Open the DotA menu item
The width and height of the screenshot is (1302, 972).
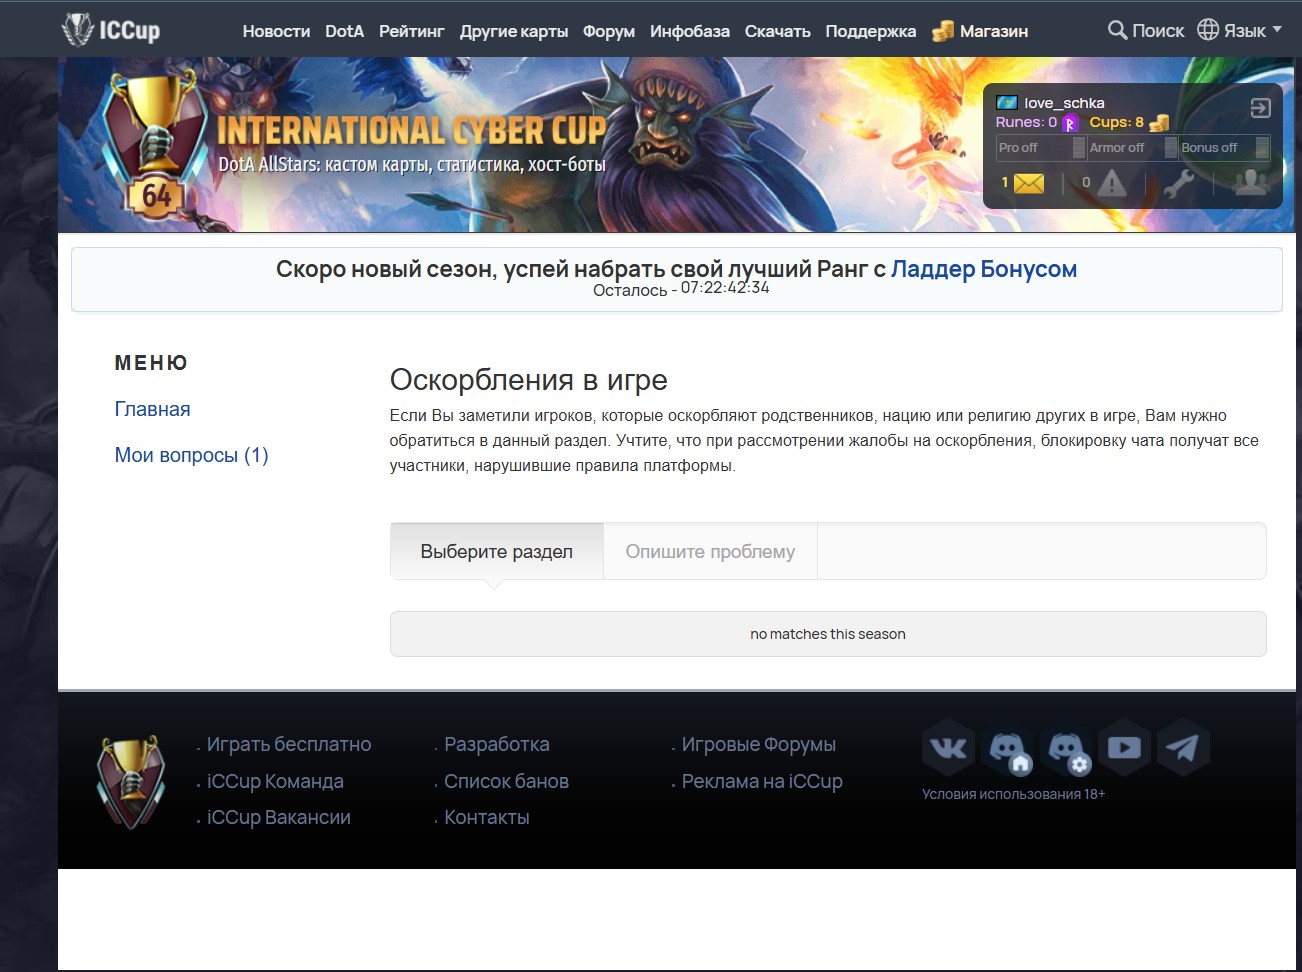click(x=344, y=31)
